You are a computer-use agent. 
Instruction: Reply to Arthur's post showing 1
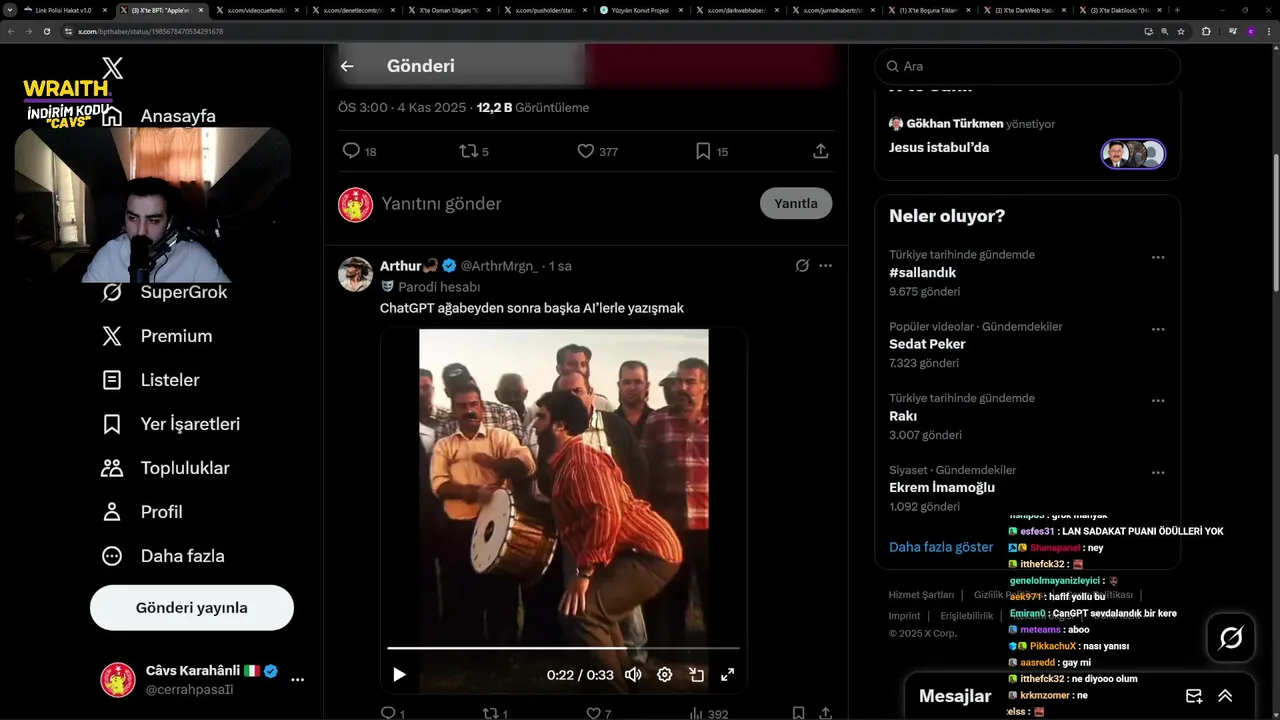[x=389, y=713]
